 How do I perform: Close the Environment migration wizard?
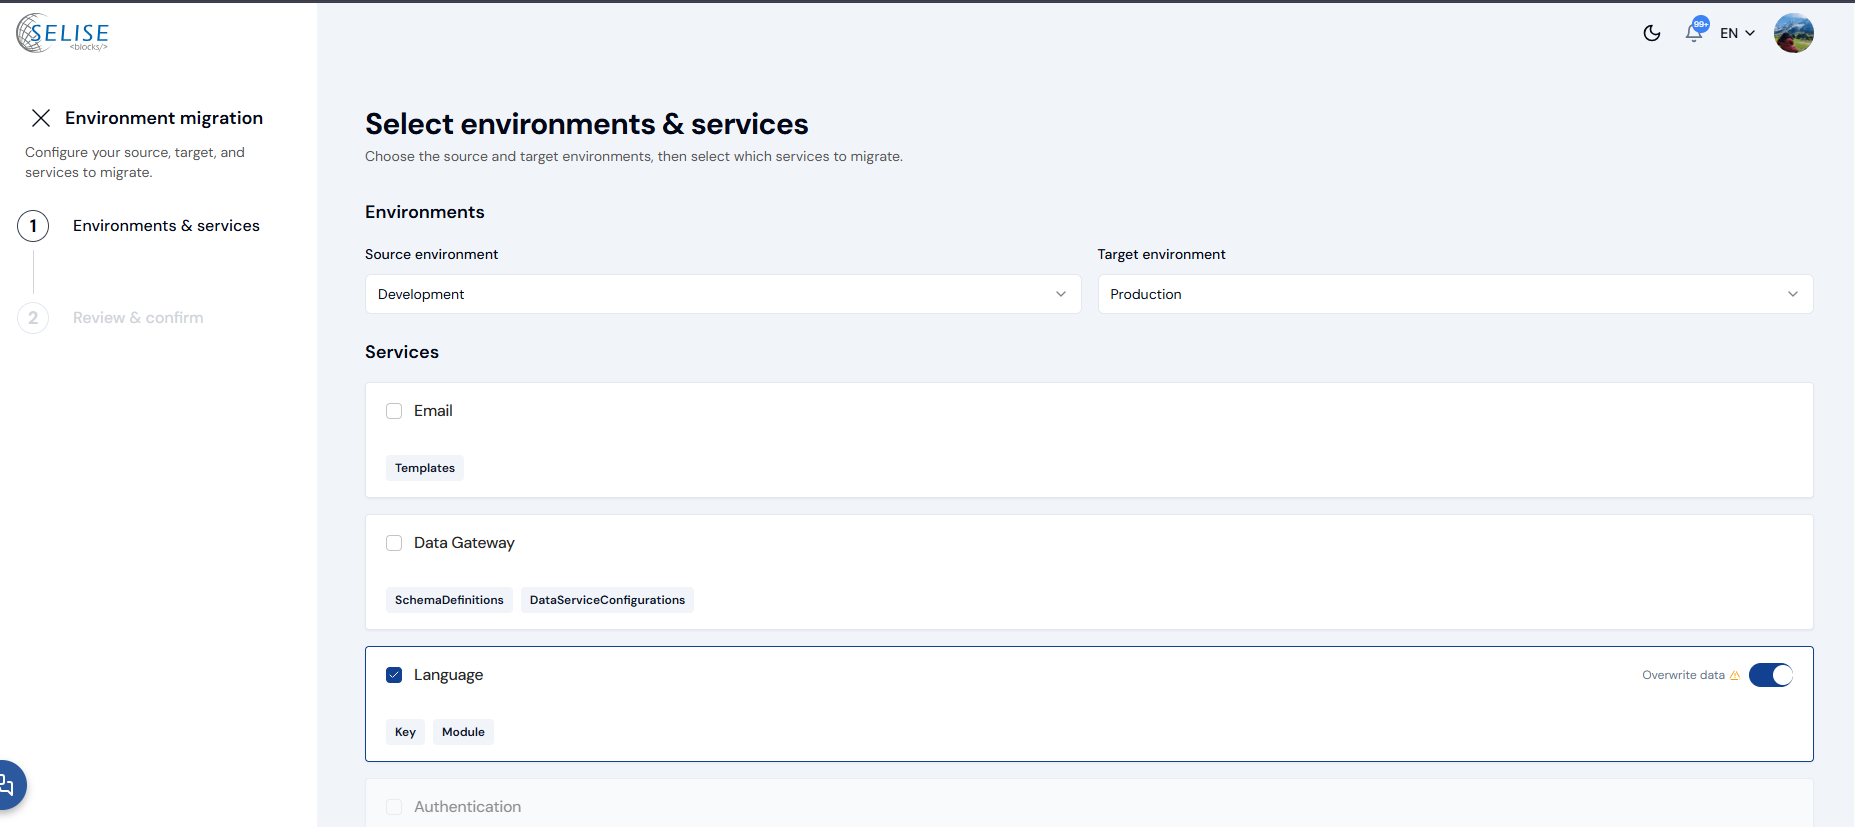[41, 118]
